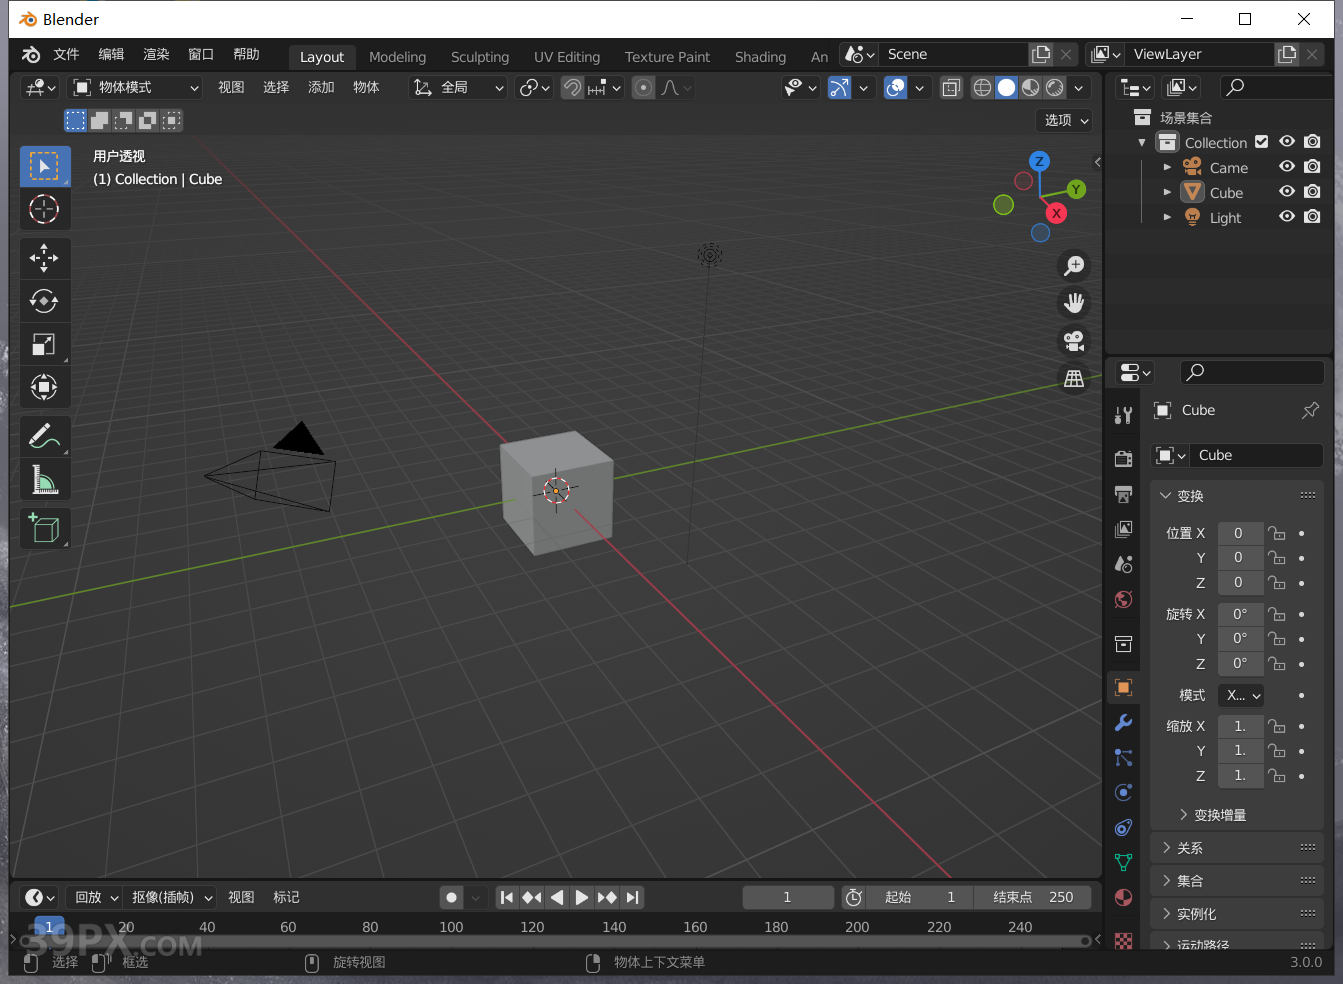Select the Rotate tool
Image resolution: width=1343 pixels, height=984 pixels.
click(x=45, y=301)
